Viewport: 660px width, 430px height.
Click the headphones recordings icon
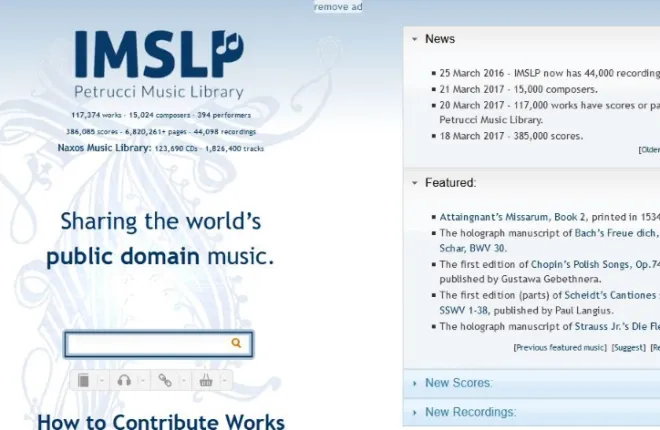124,380
